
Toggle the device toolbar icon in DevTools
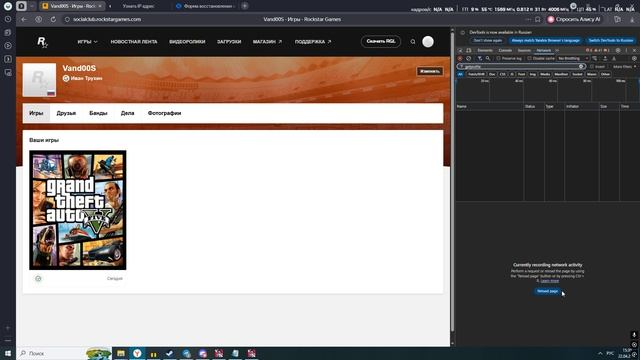469,50
